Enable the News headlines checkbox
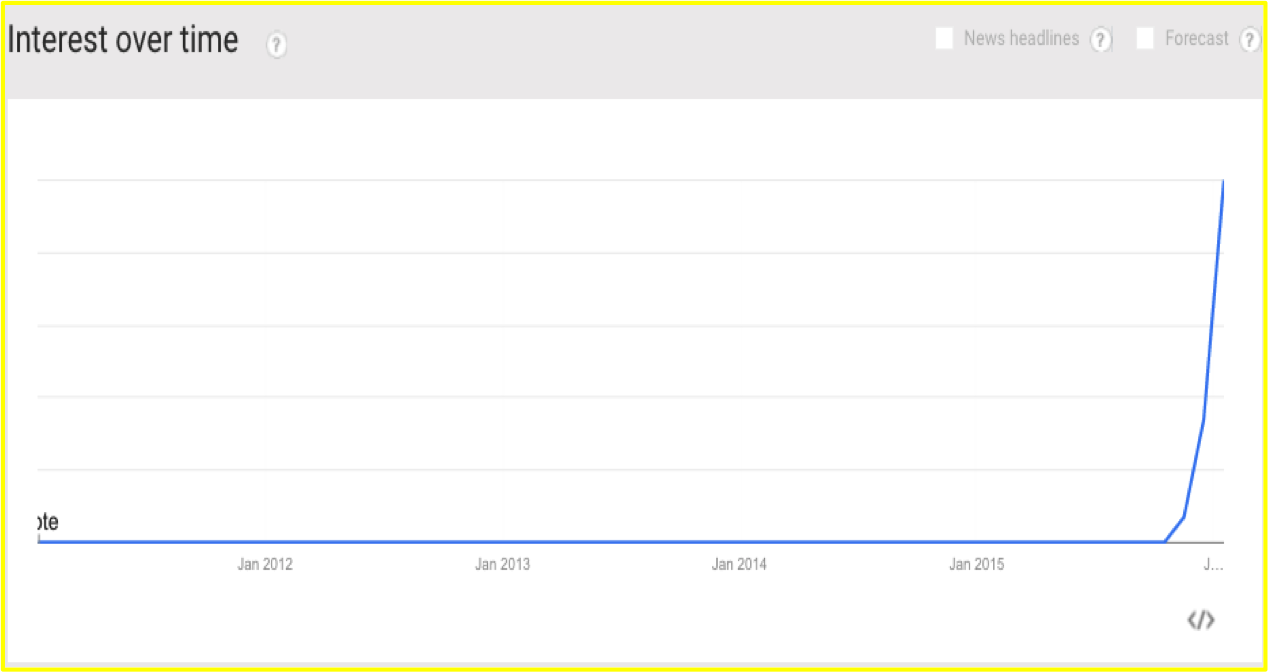 click(944, 39)
